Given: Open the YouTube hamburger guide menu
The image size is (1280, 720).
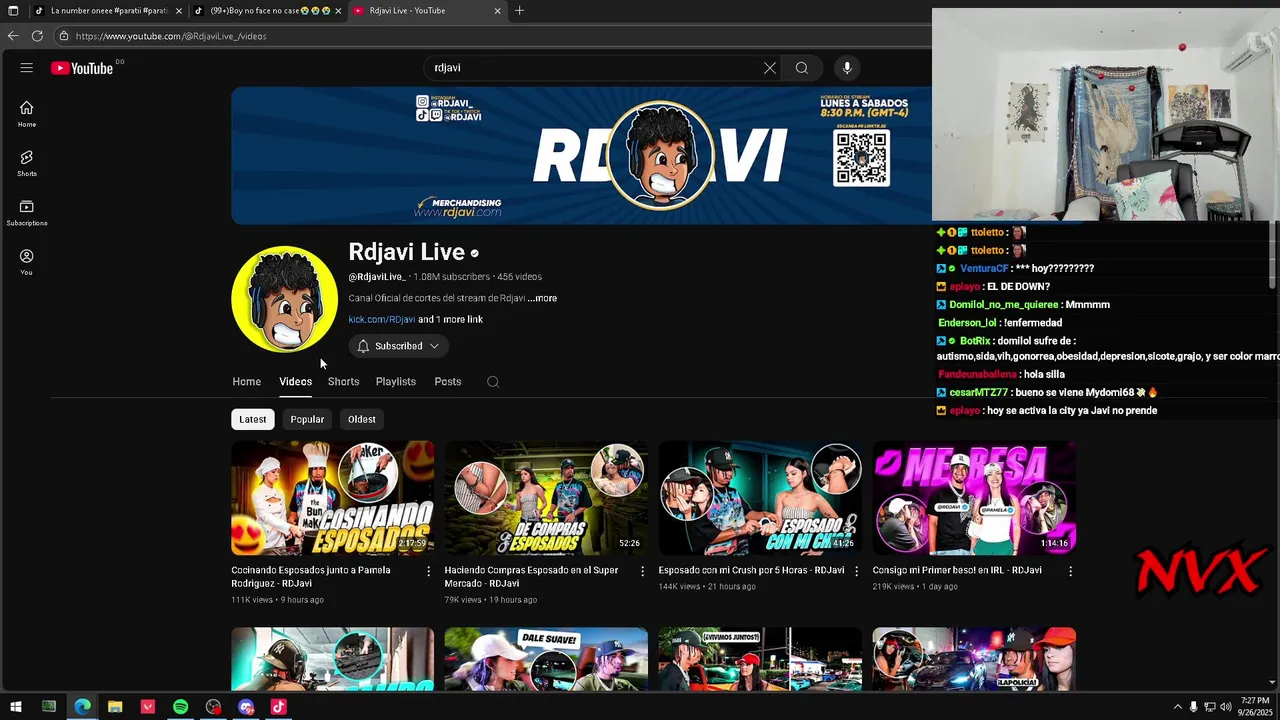Looking at the screenshot, I should [x=26, y=68].
